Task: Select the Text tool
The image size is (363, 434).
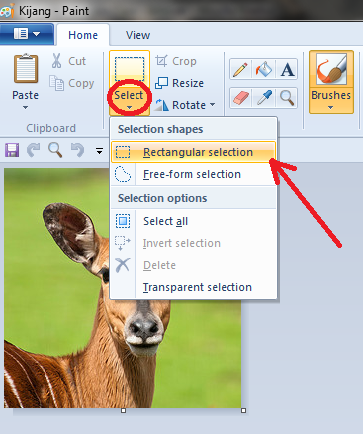Action: pyautogui.click(x=287, y=69)
